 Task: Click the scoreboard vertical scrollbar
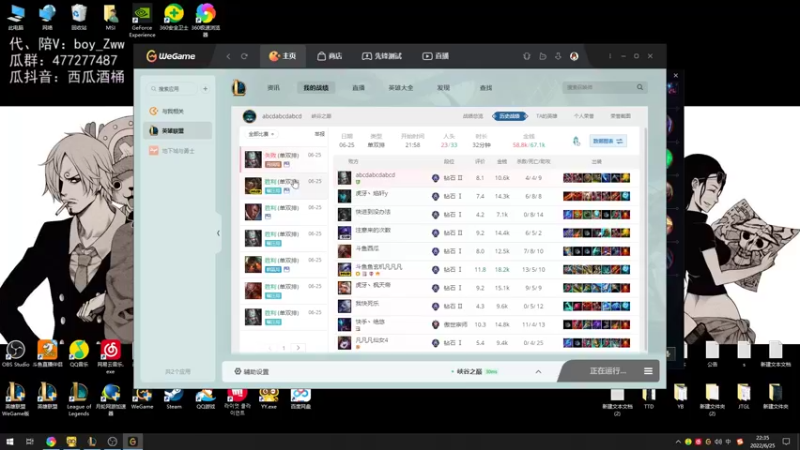click(x=645, y=240)
